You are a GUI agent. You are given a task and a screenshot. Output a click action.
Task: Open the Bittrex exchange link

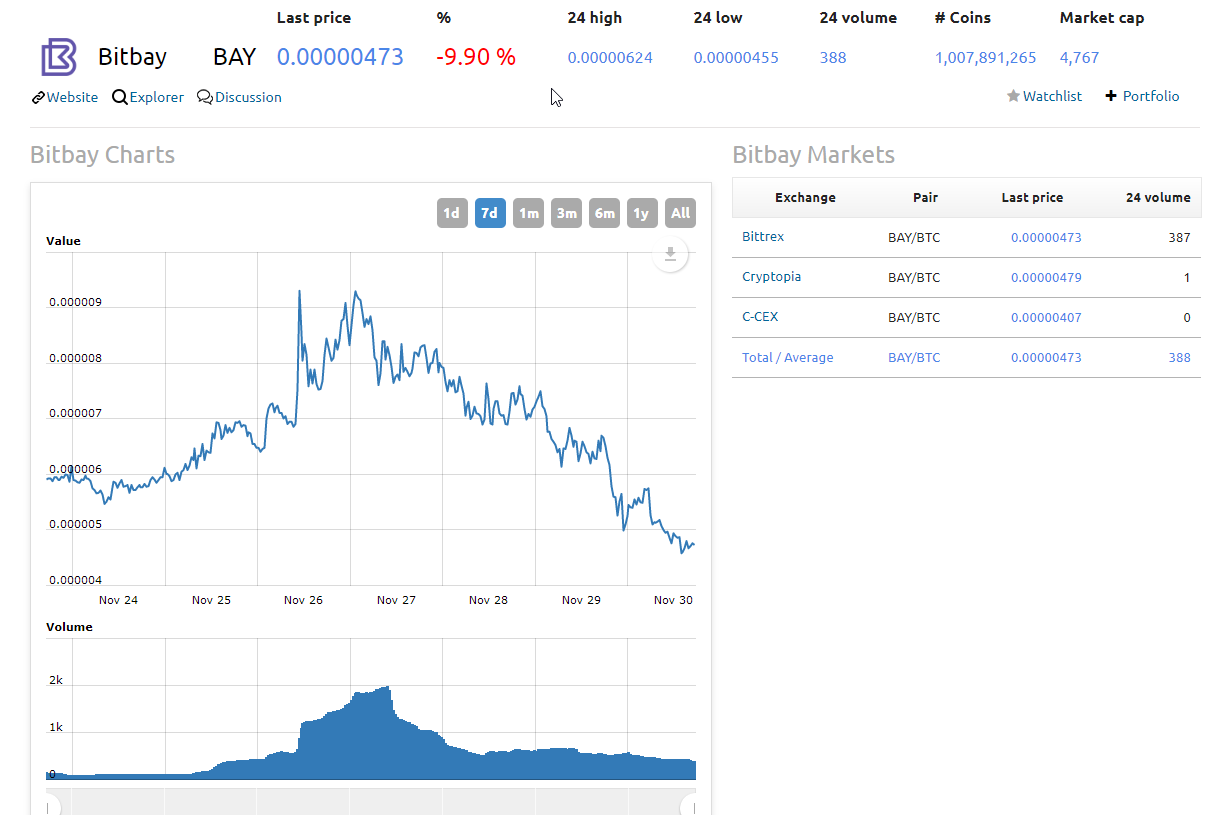[x=763, y=237]
